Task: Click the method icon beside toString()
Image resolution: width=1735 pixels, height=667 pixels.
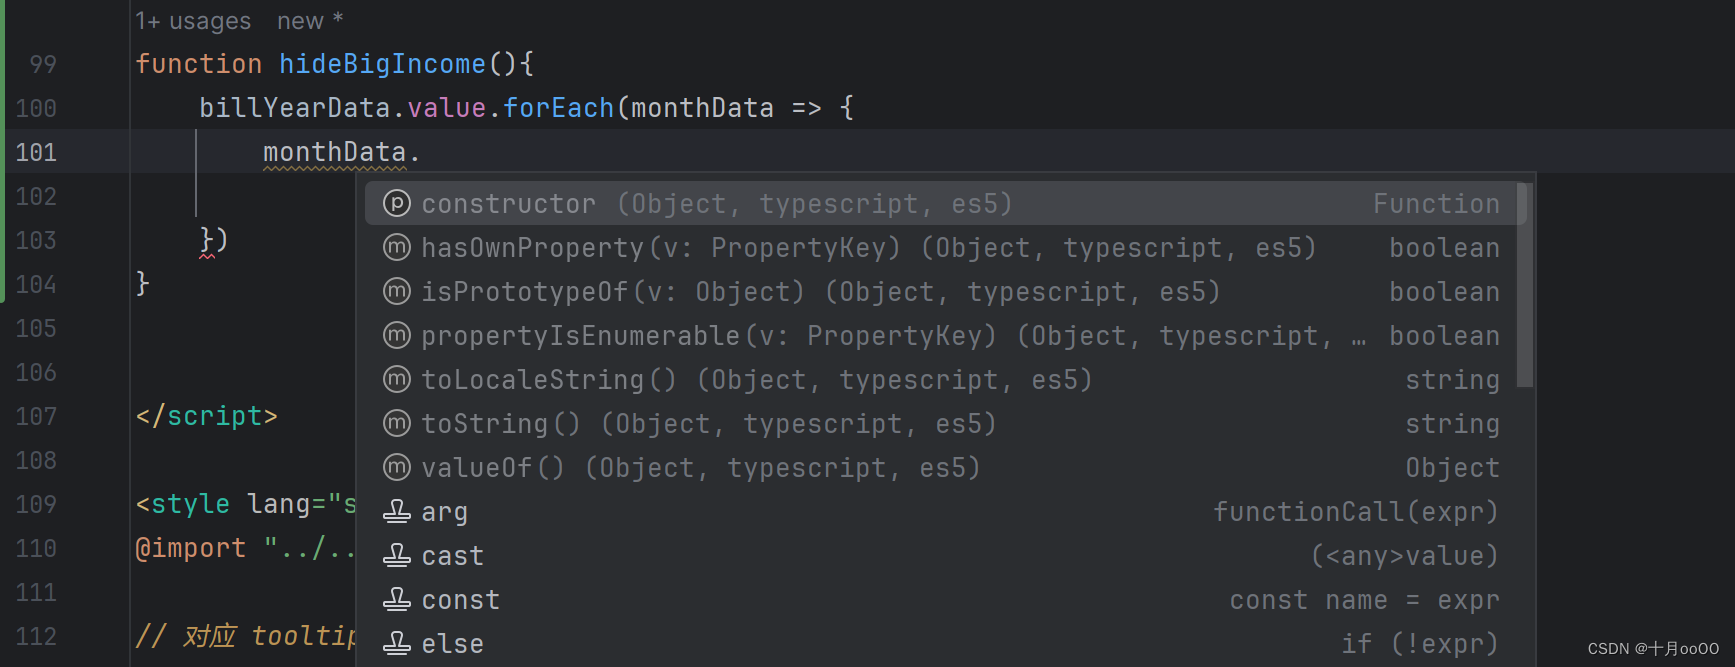Action: tap(397, 424)
